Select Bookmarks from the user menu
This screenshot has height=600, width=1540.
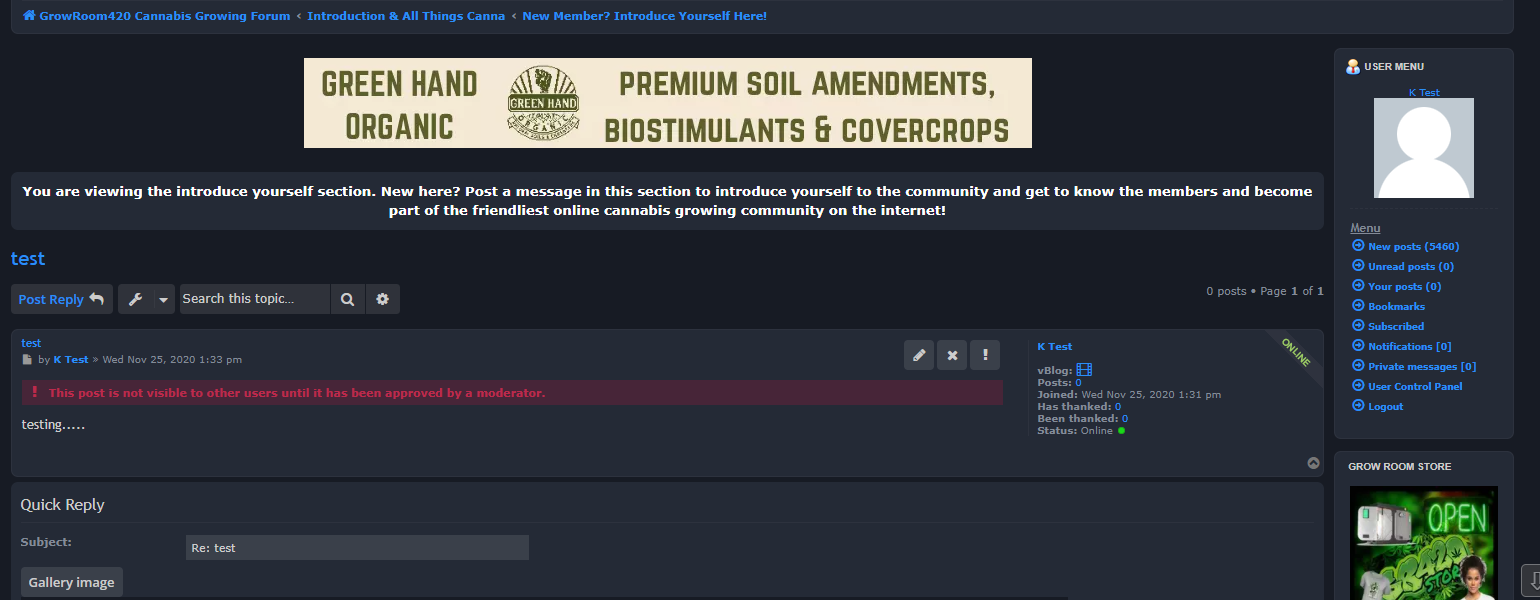(1396, 306)
